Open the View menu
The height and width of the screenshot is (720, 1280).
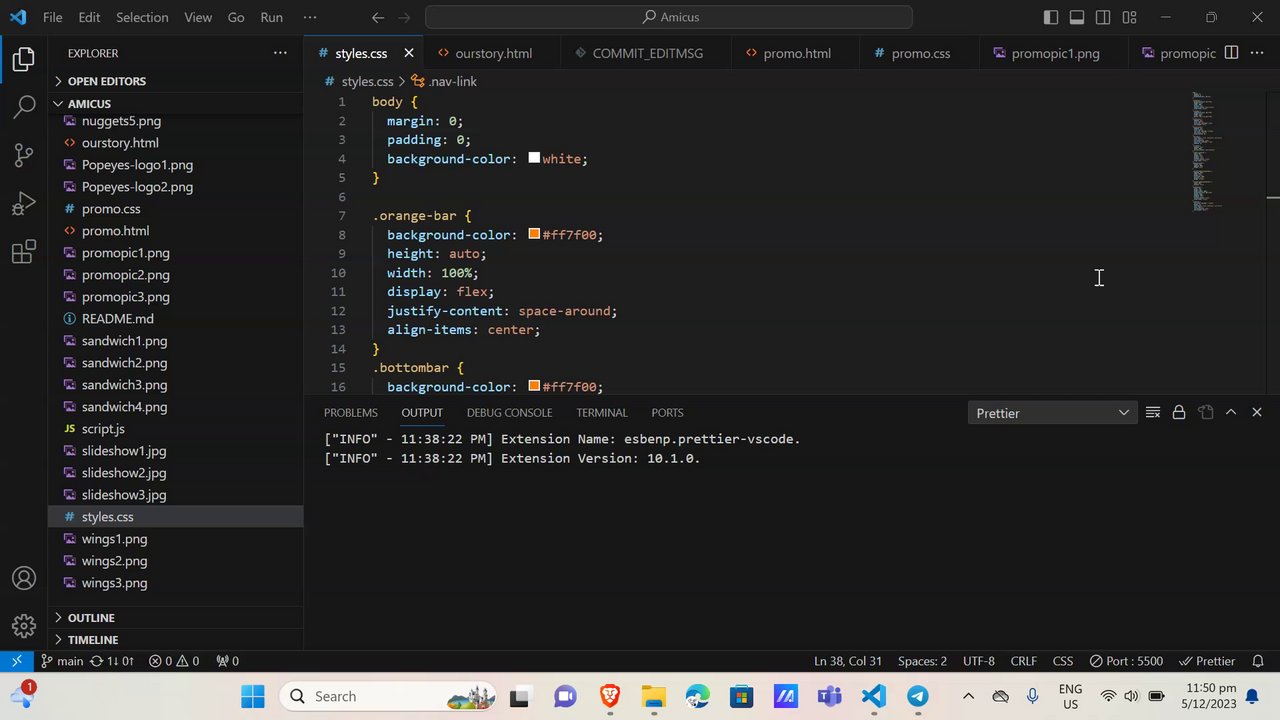click(x=198, y=17)
